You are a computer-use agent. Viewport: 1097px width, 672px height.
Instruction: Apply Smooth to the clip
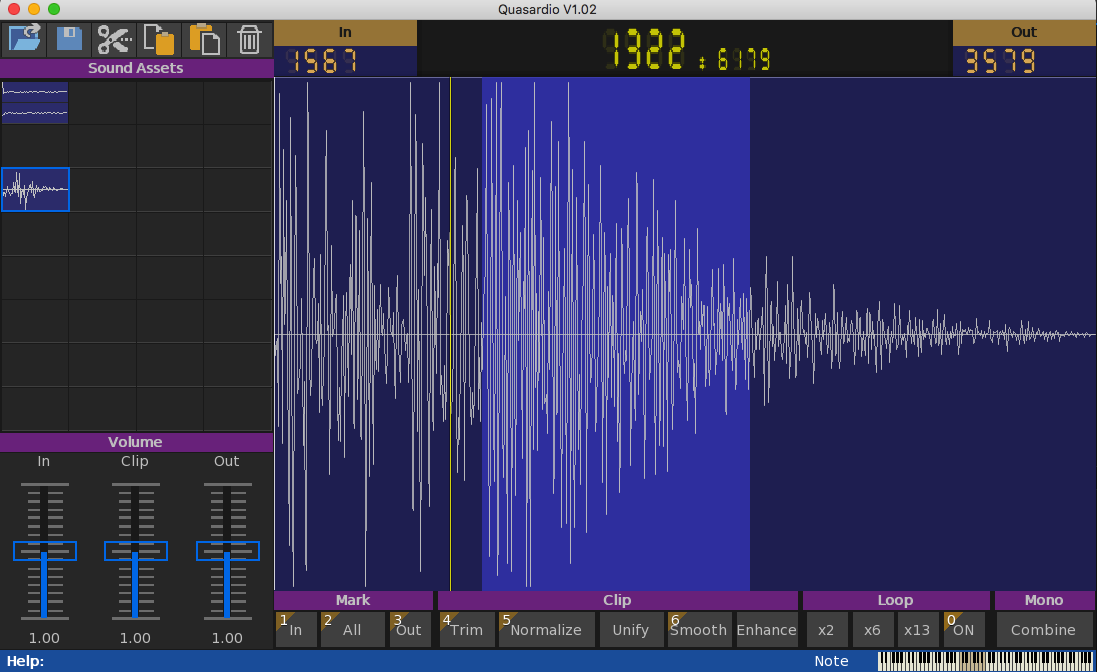click(698, 630)
